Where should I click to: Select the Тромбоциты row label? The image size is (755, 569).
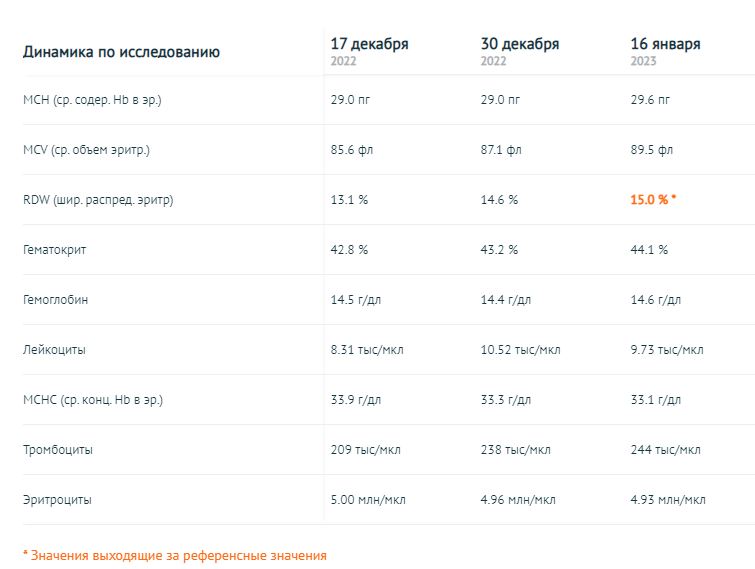(58, 450)
